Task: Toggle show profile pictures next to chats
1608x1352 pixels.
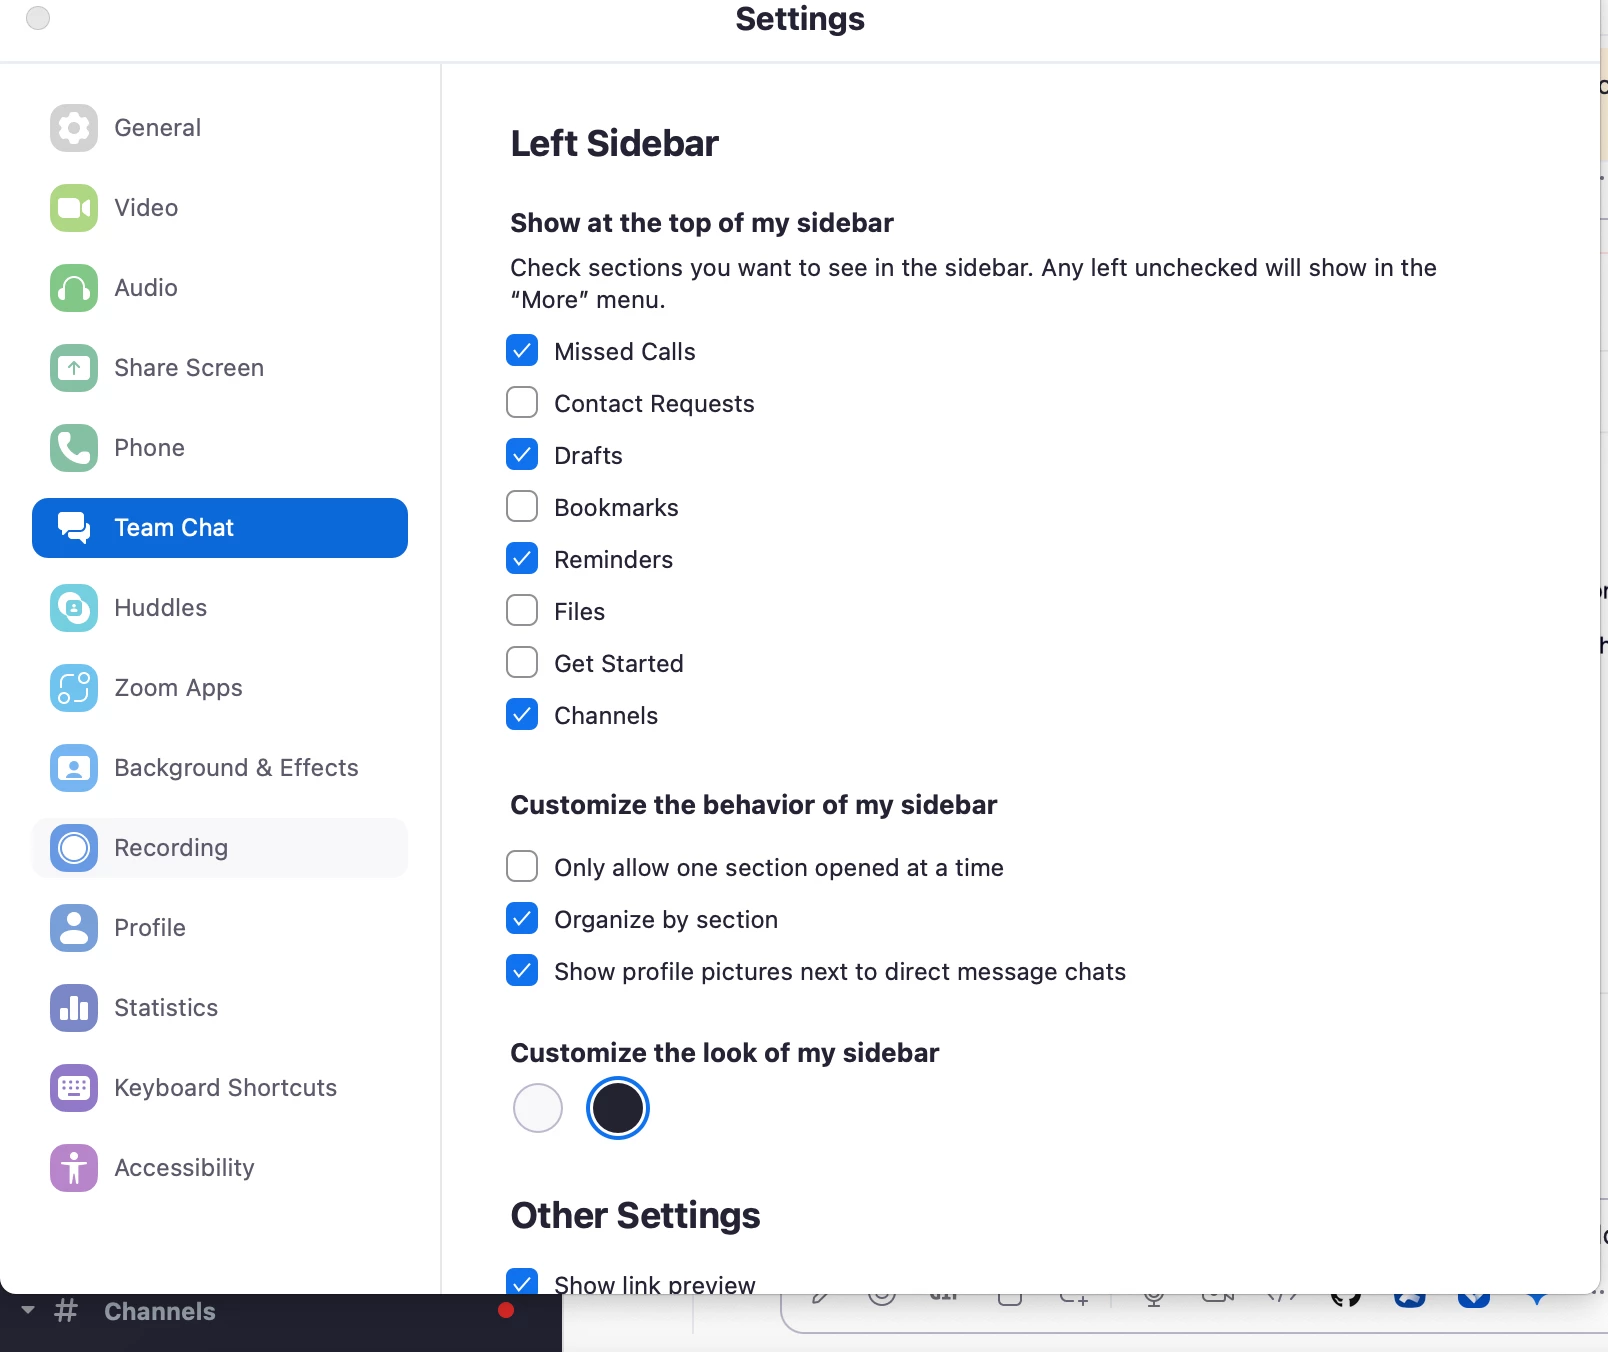Action: click(x=522, y=970)
